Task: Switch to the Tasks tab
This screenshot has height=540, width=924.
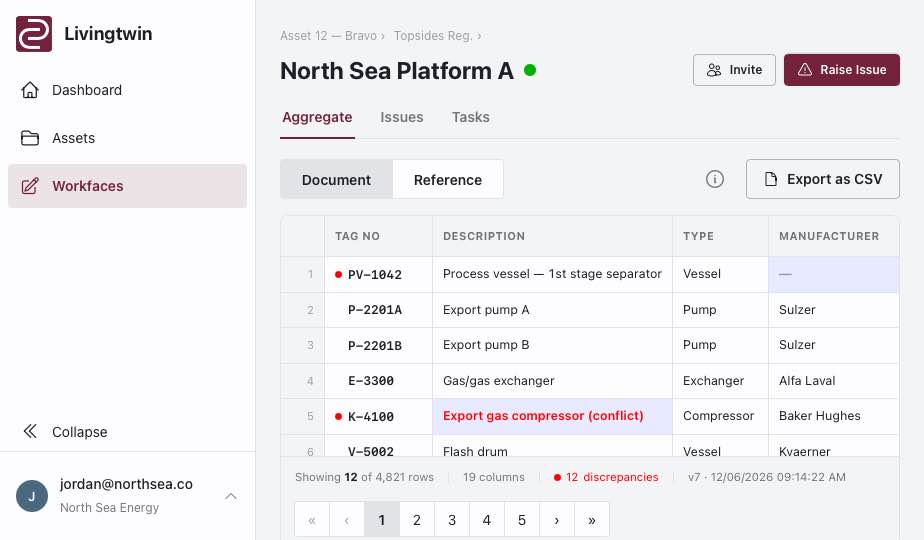Action: click(471, 117)
